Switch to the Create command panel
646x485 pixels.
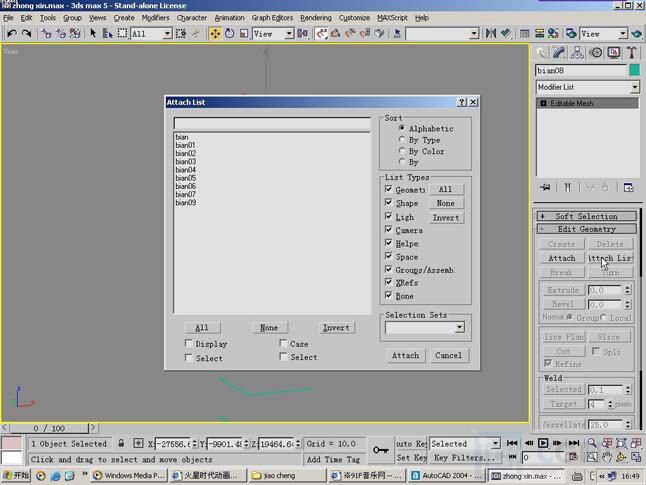(x=542, y=53)
